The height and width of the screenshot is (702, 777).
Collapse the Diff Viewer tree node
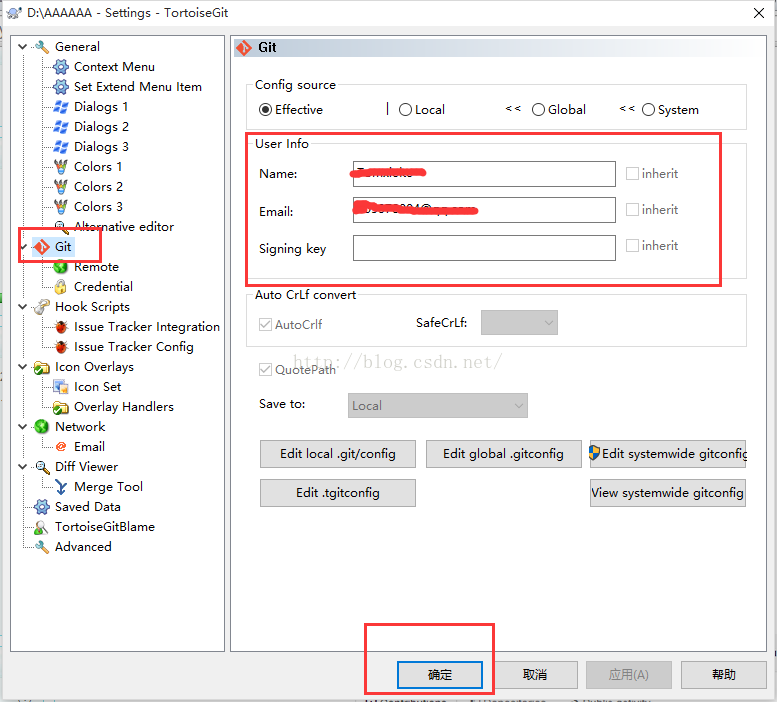tap(22, 467)
